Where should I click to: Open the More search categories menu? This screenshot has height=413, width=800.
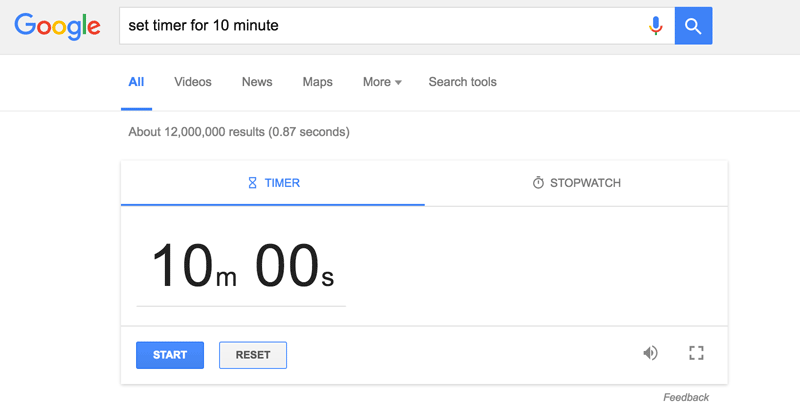(x=382, y=82)
